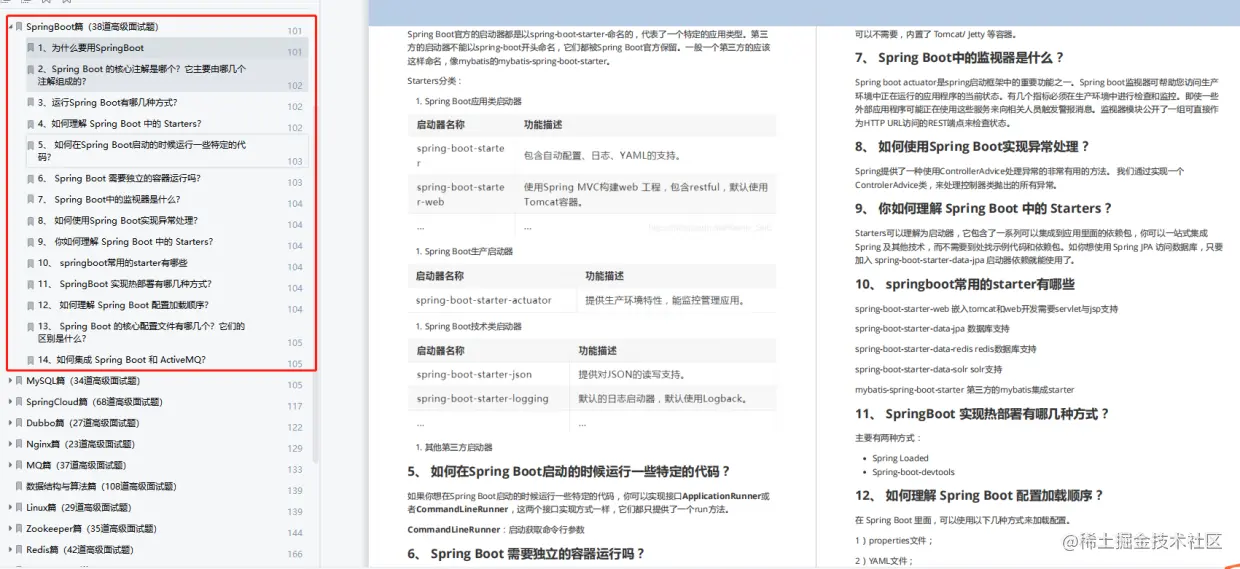
Task: Select Zookeeper篇 (35道高级面试题) bookmark
Action: coord(91,528)
